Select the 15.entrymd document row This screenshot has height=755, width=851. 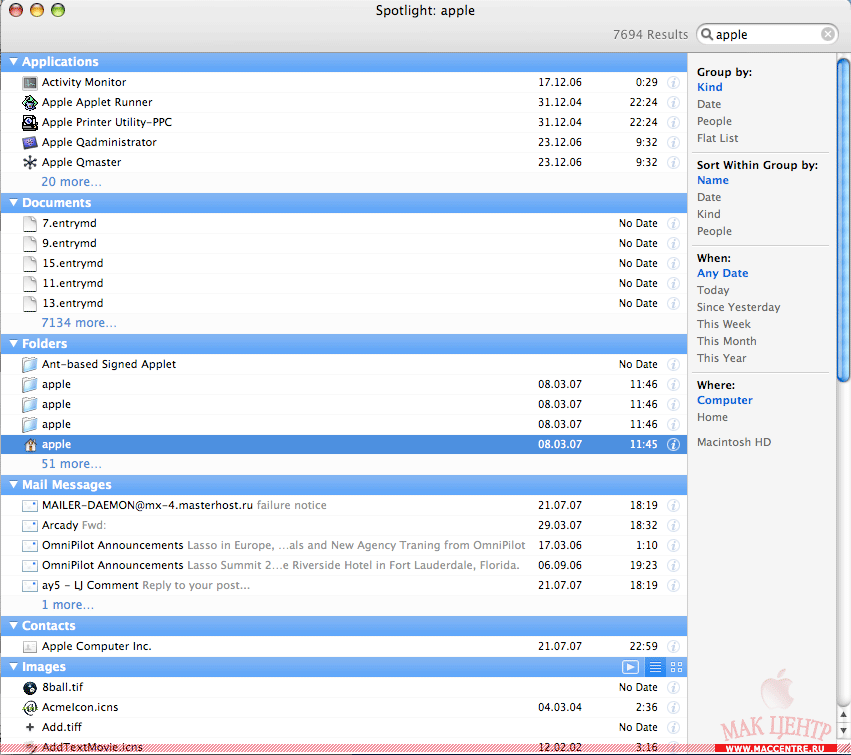[x=344, y=263]
